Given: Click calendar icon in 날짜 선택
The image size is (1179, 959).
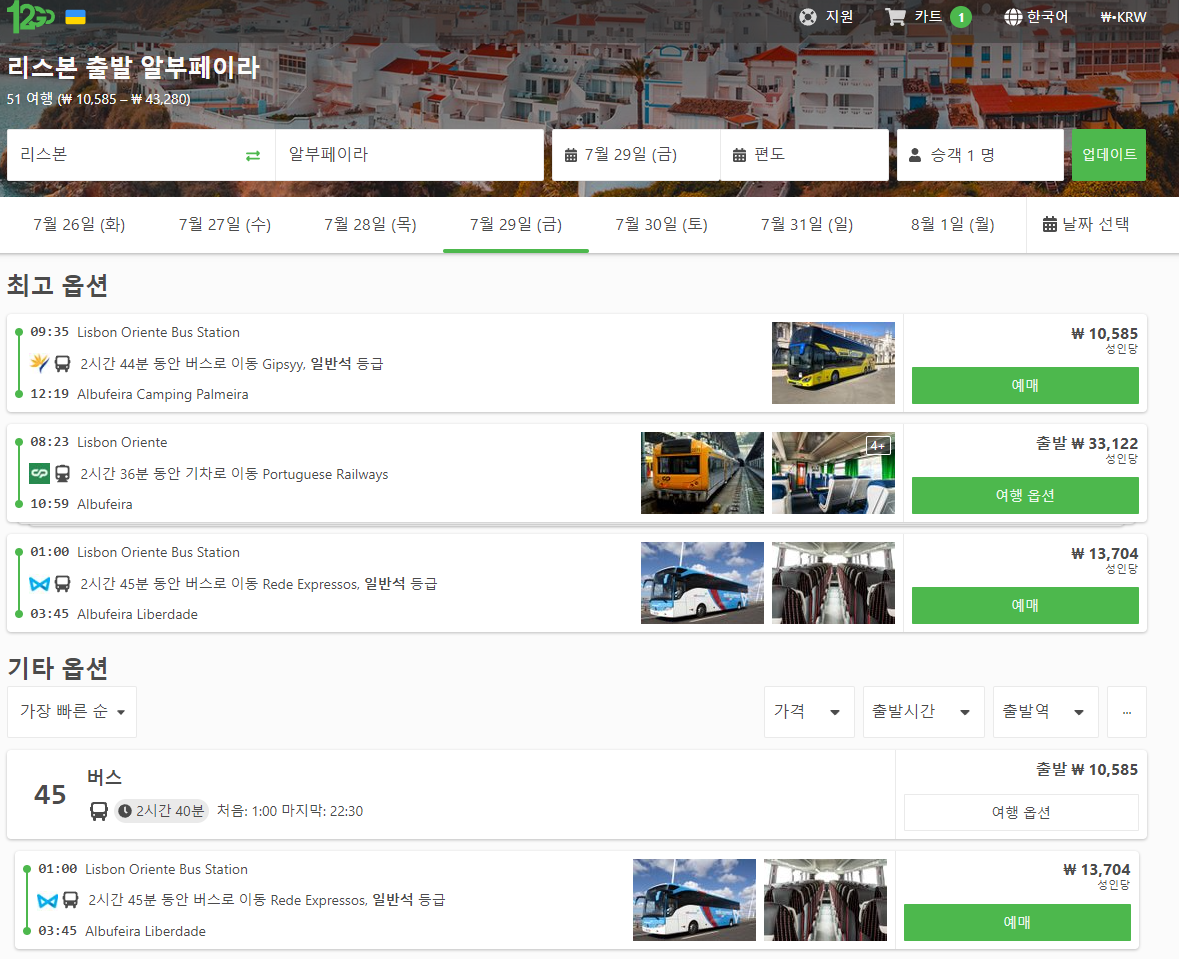Looking at the screenshot, I should [1050, 224].
